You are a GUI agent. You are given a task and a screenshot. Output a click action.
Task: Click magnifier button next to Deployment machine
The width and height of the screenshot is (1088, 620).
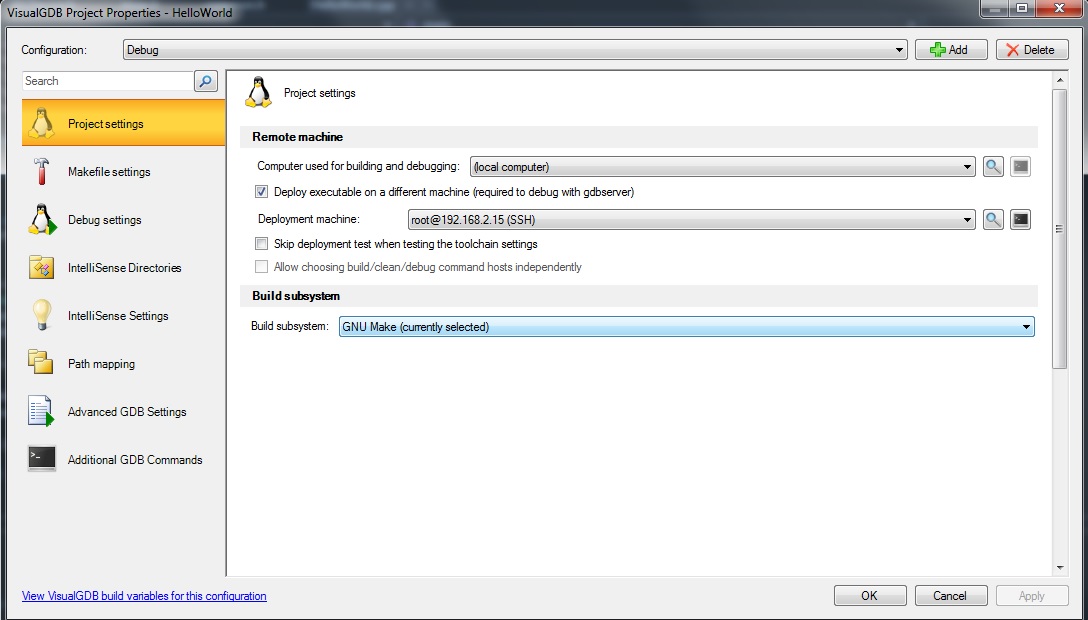coord(993,220)
